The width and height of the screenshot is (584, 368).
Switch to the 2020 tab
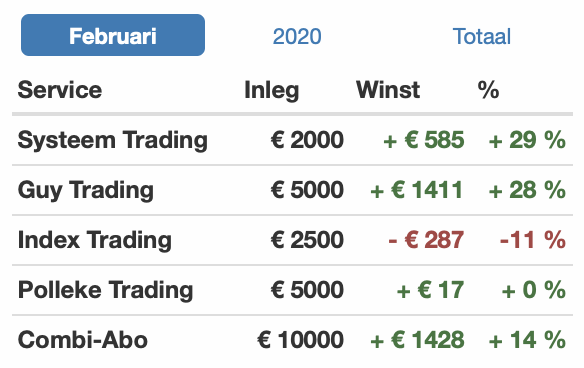click(297, 36)
